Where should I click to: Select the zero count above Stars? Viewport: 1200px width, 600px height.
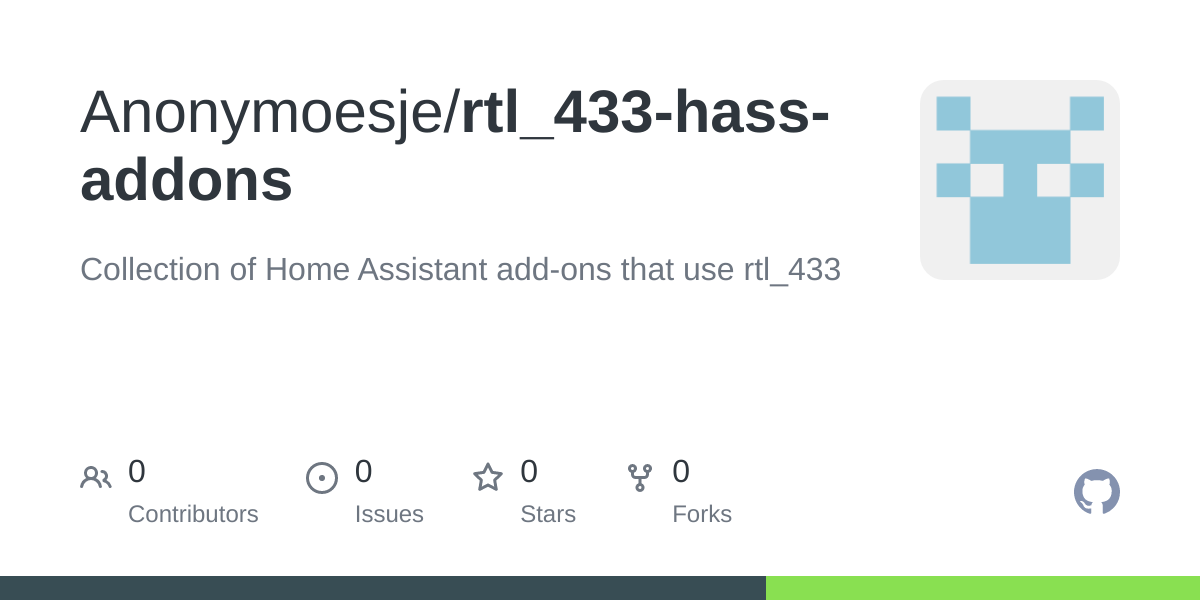coord(529,471)
